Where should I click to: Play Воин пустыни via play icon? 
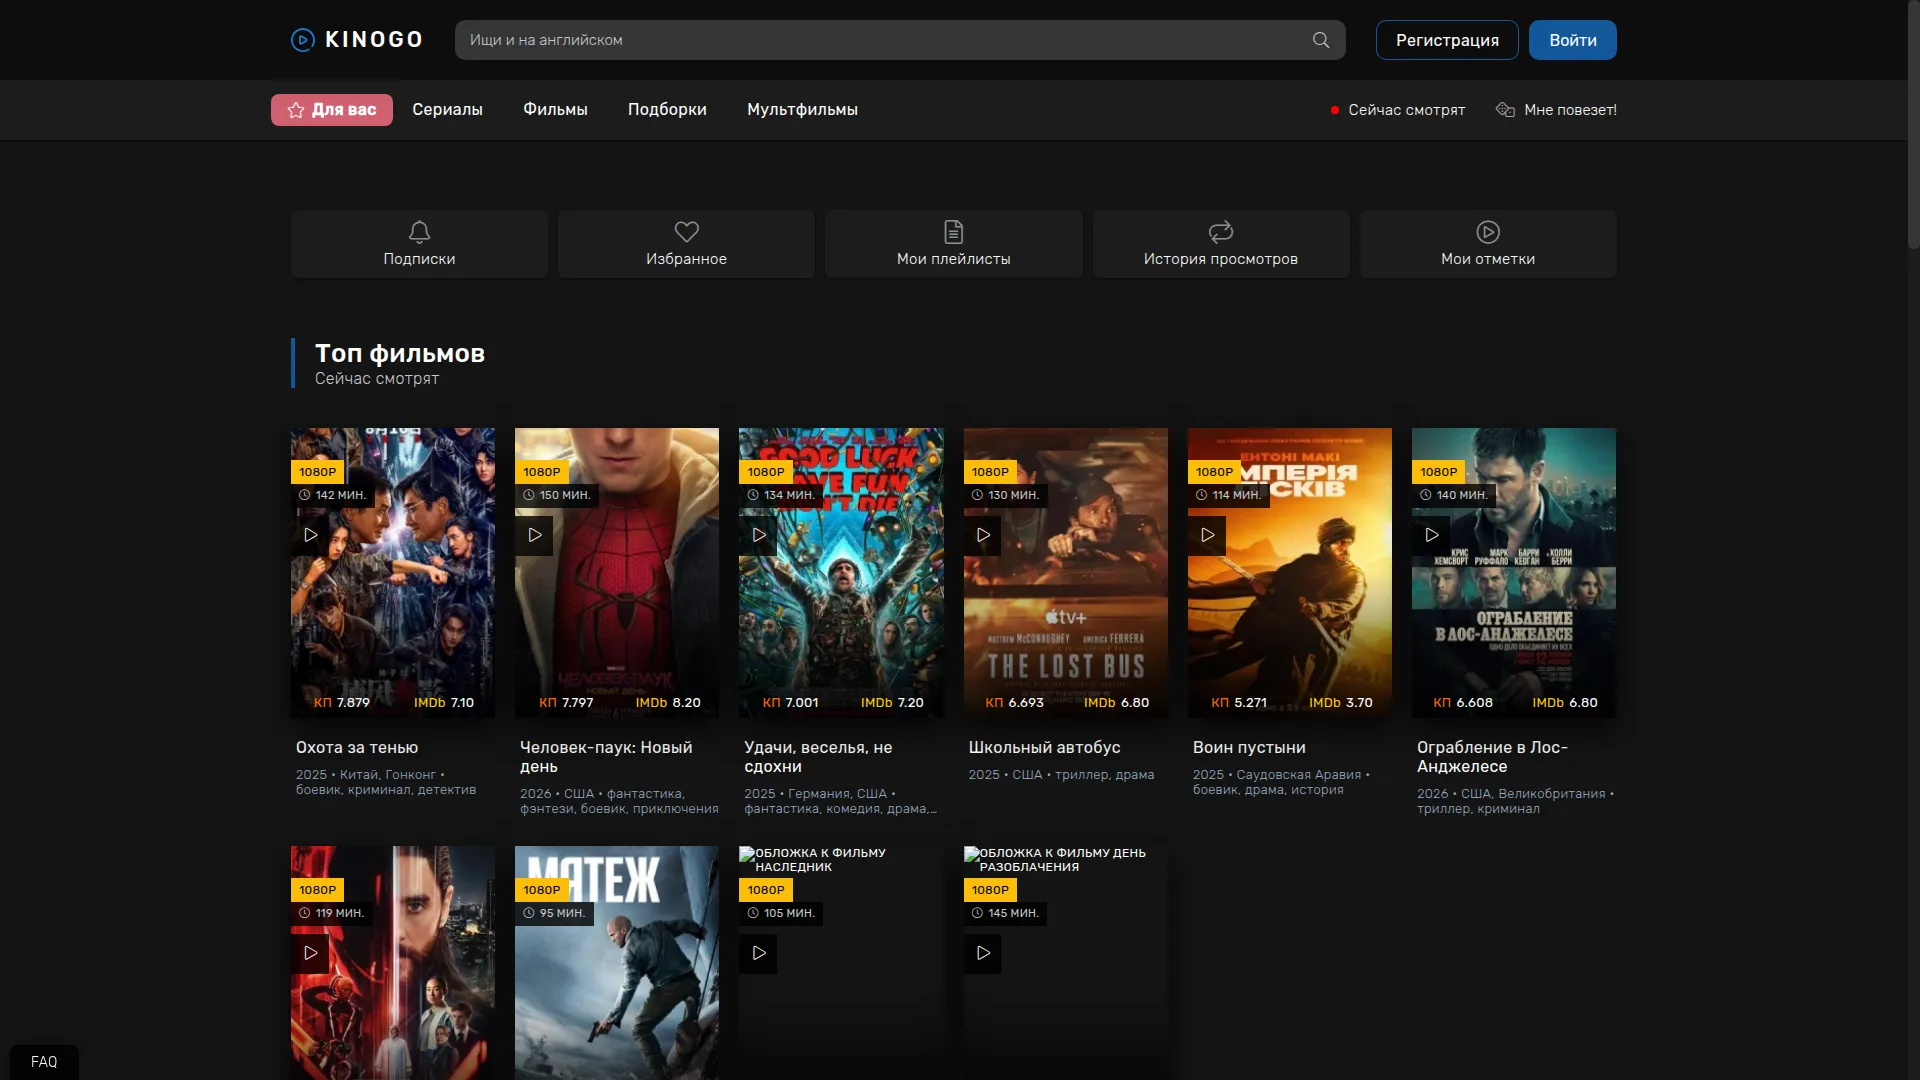point(1207,535)
